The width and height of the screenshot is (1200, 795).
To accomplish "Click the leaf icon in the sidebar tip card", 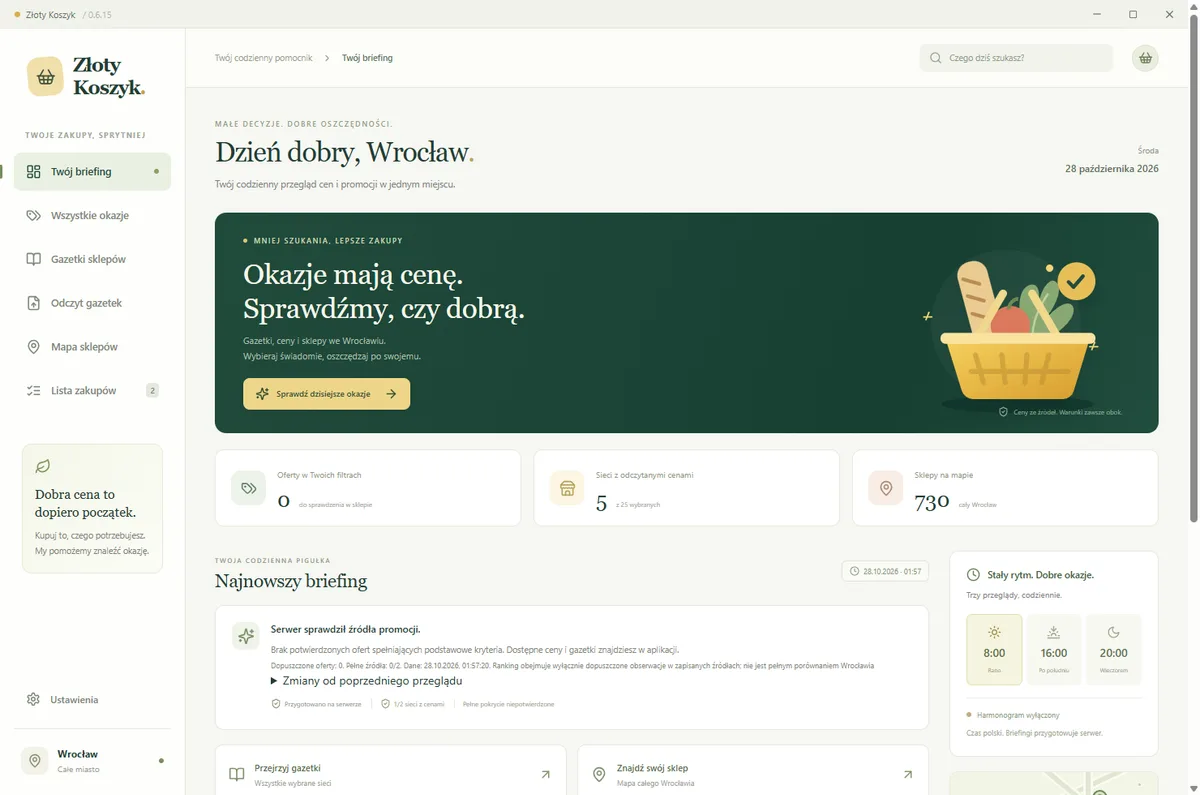I will point(43,466).
